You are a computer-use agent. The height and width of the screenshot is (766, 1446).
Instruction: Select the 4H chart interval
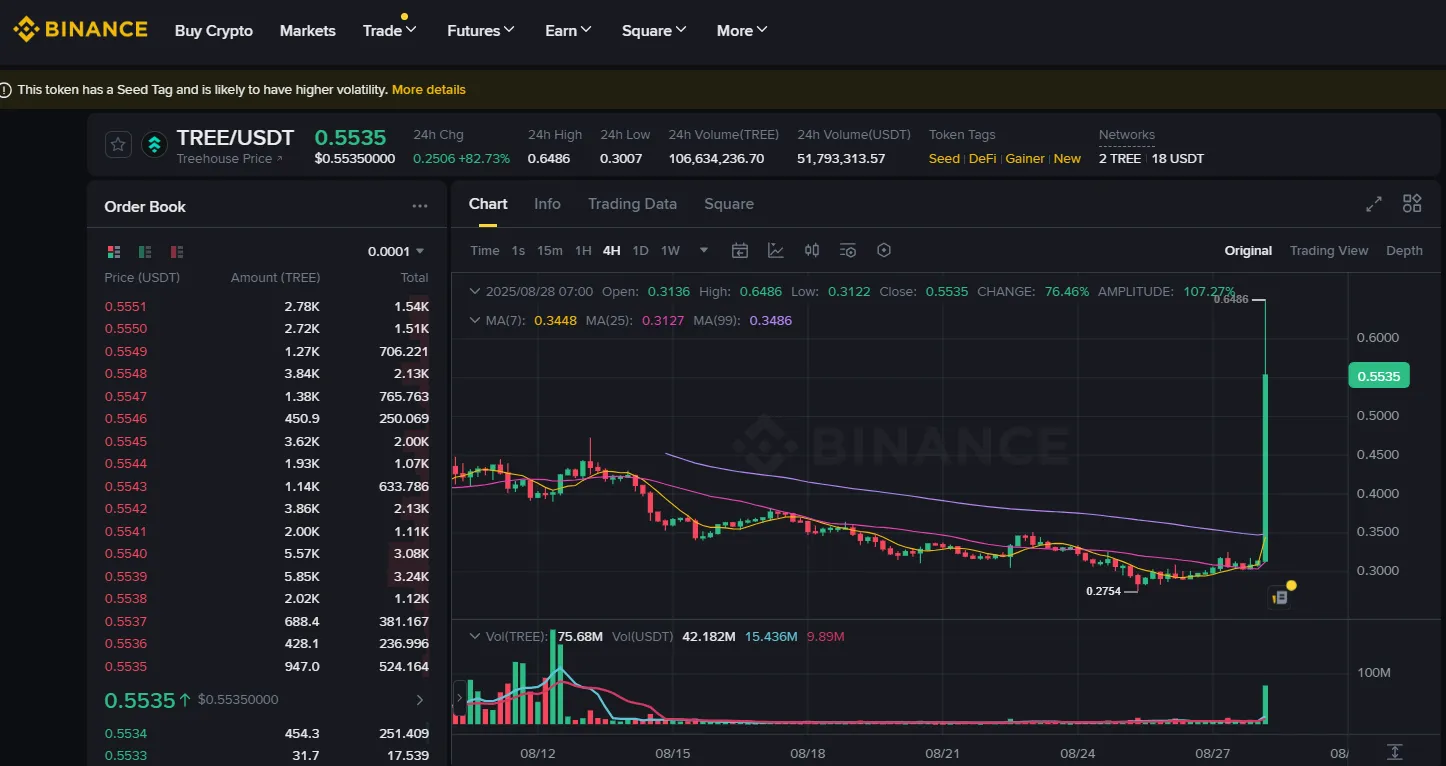coord(612,251)
